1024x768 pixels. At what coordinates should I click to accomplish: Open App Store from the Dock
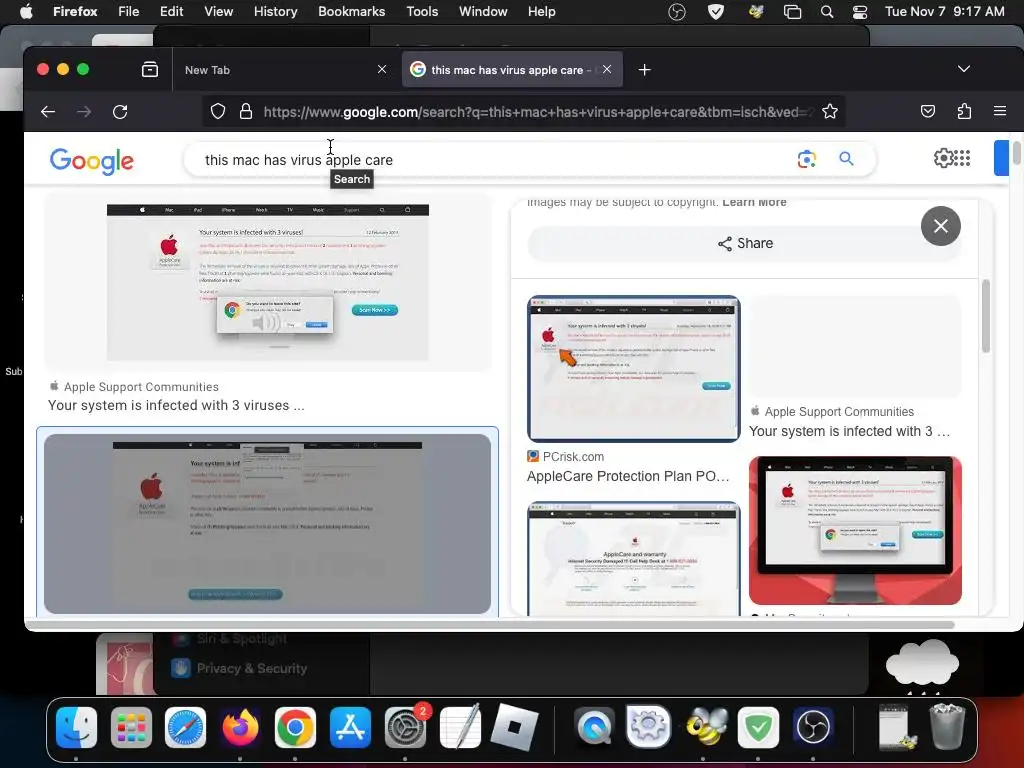pyautogui.click(x=350, y=727)
